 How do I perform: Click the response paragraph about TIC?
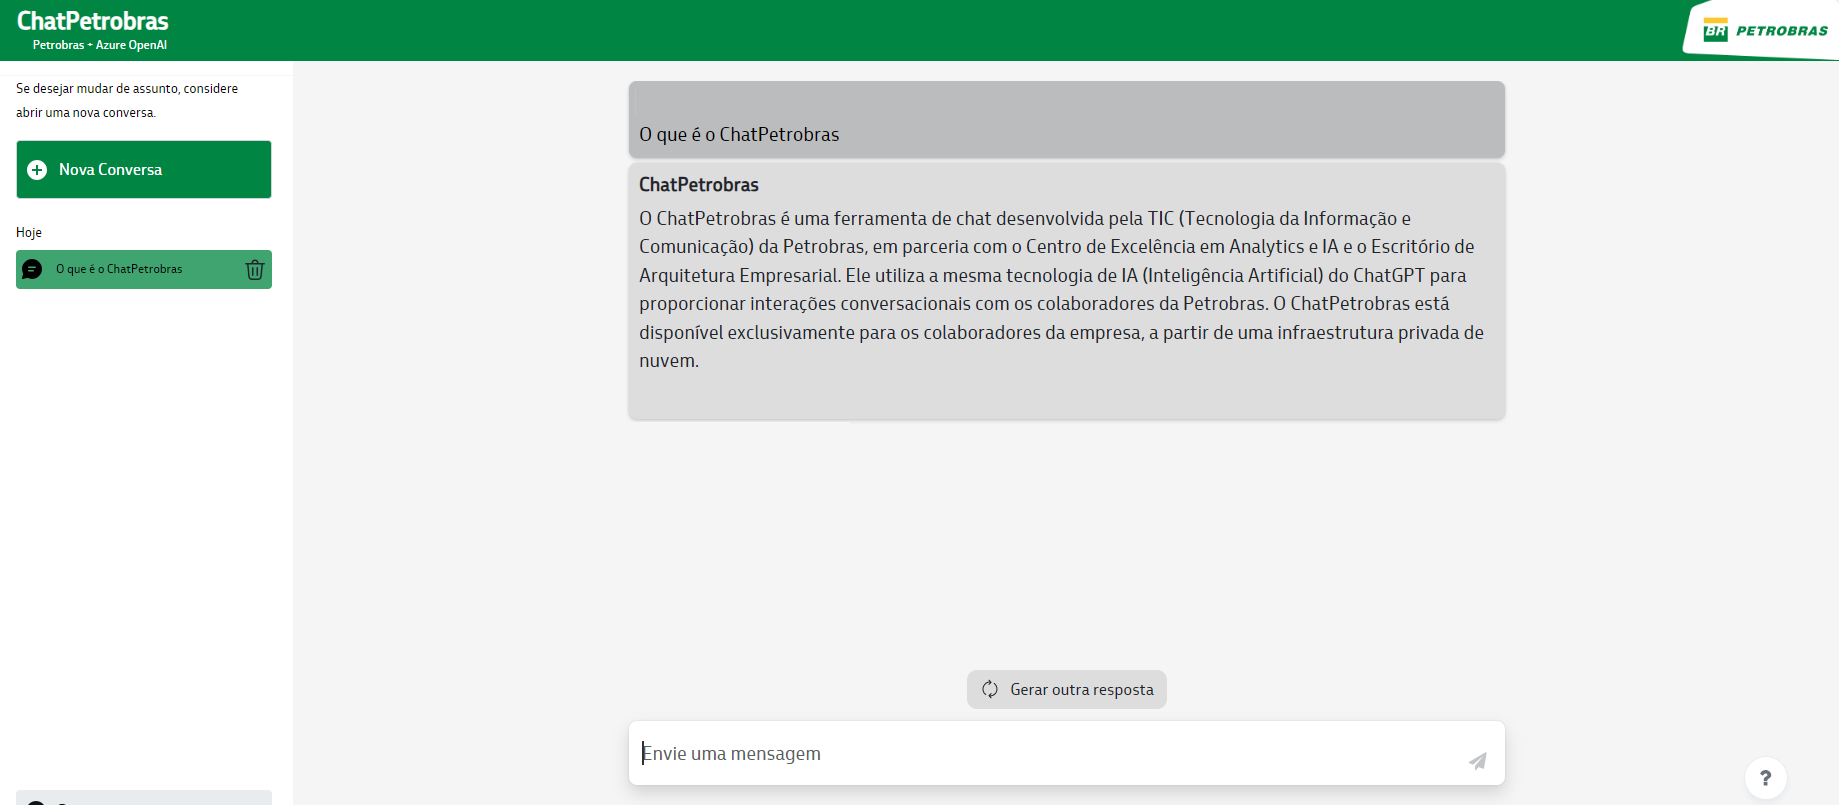(1060, 290)
